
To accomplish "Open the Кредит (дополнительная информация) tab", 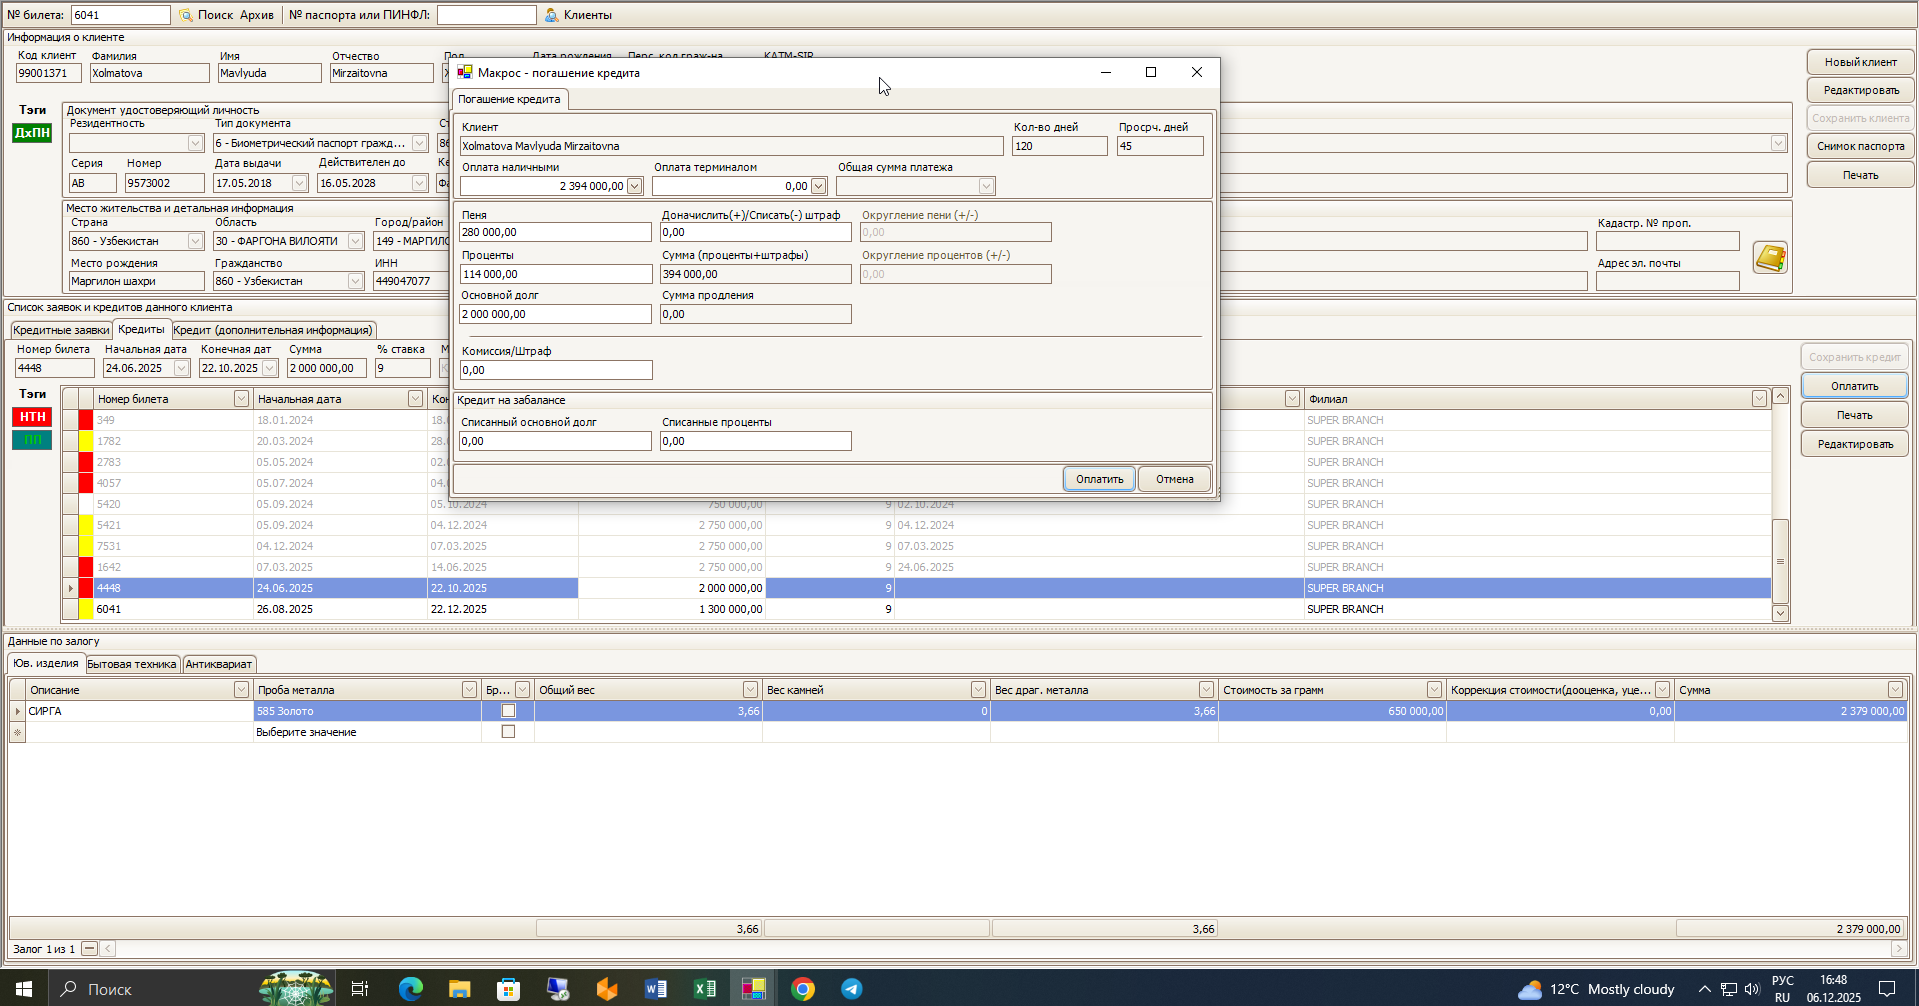I will click(273, 330).
